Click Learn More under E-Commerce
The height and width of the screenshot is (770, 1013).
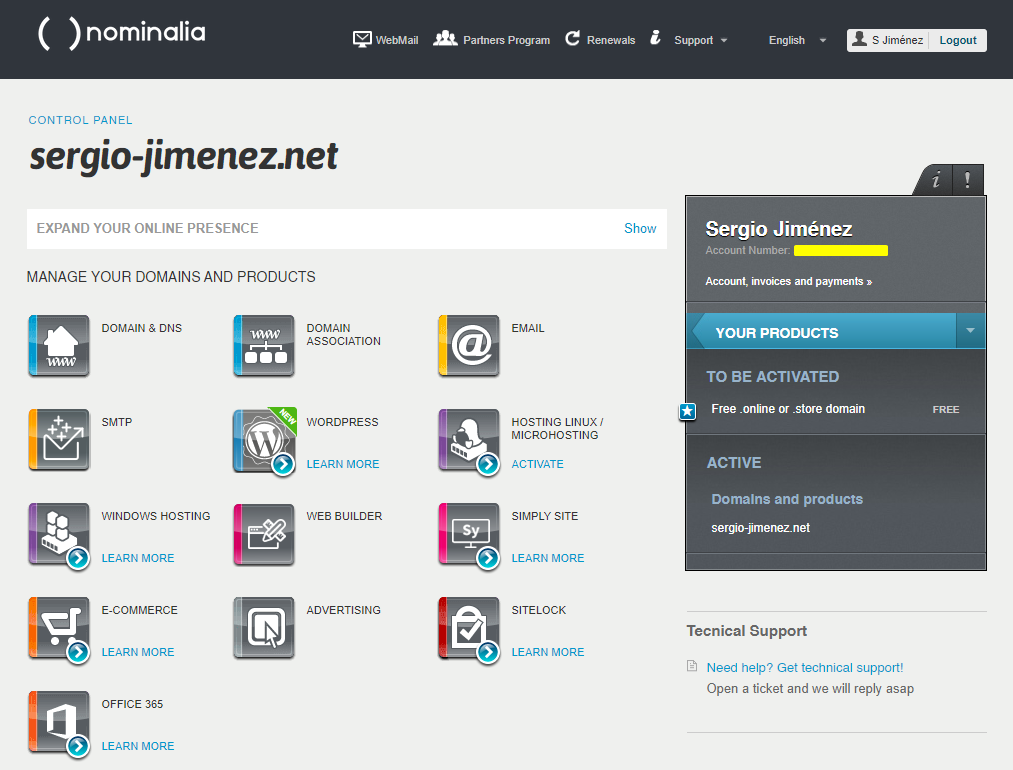click(x=138, y=652)
